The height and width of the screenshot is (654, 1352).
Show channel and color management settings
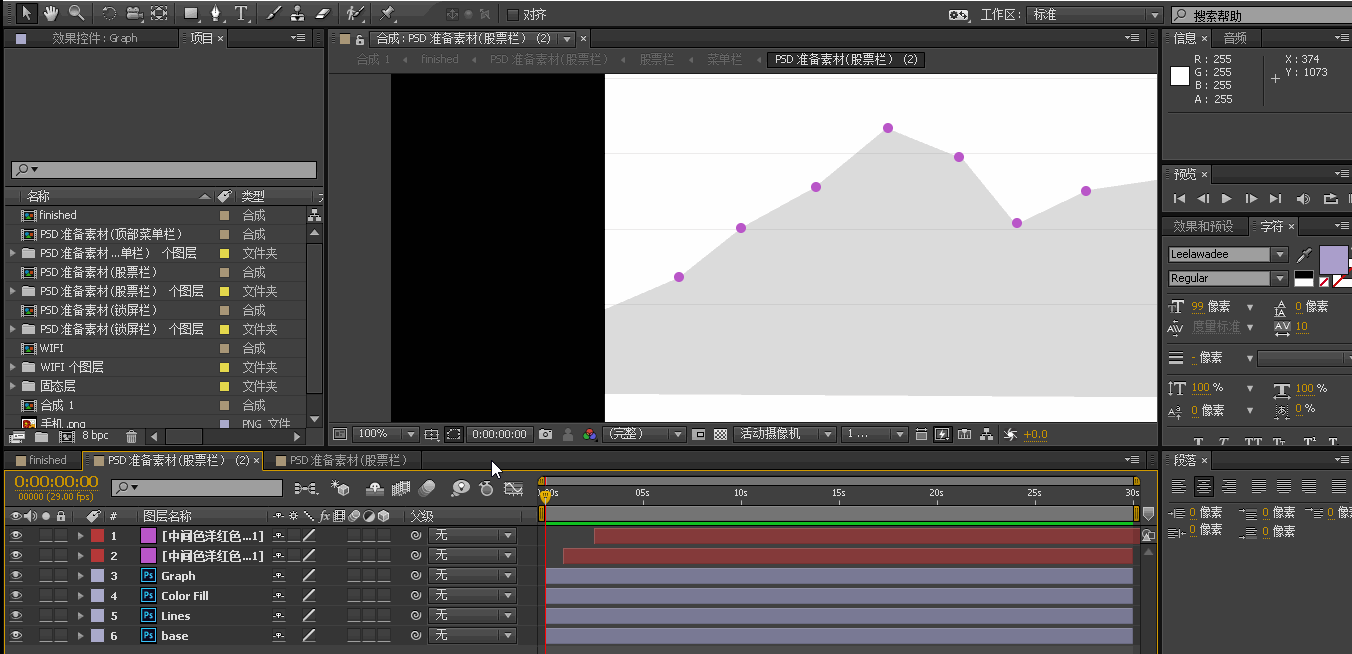coord(590,434)
